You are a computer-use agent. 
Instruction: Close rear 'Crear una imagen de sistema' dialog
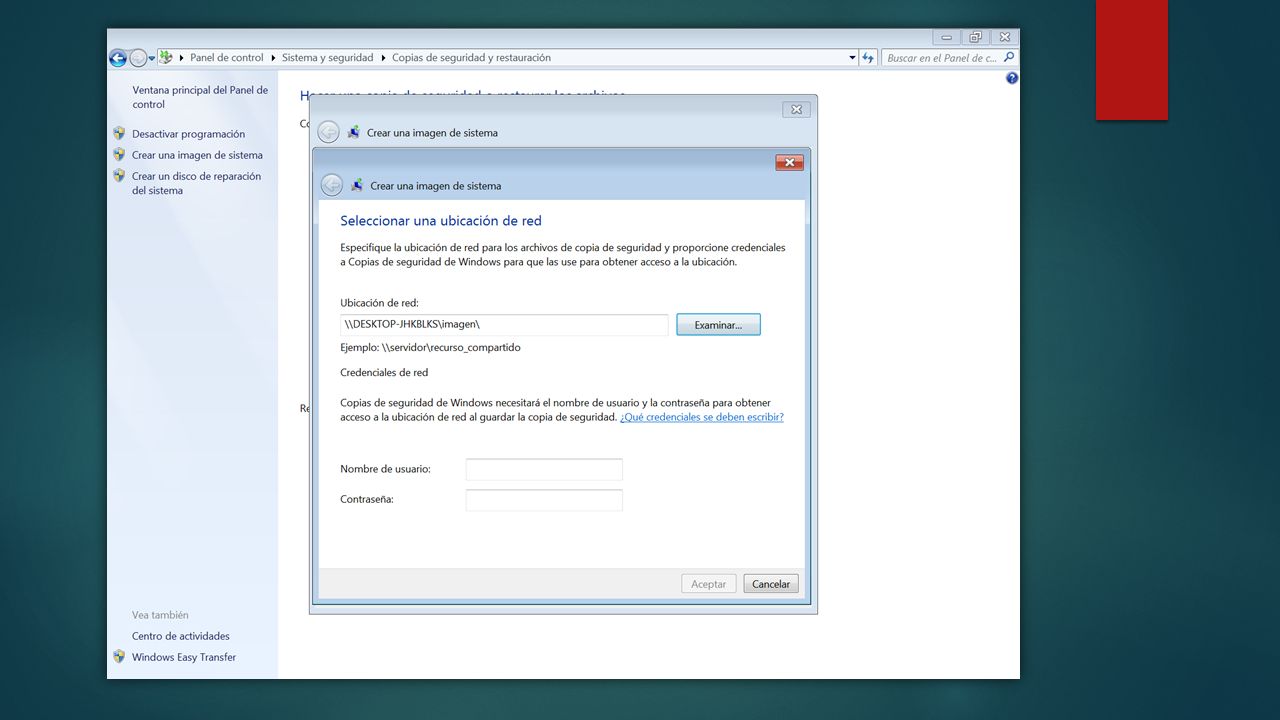(796, 109)
